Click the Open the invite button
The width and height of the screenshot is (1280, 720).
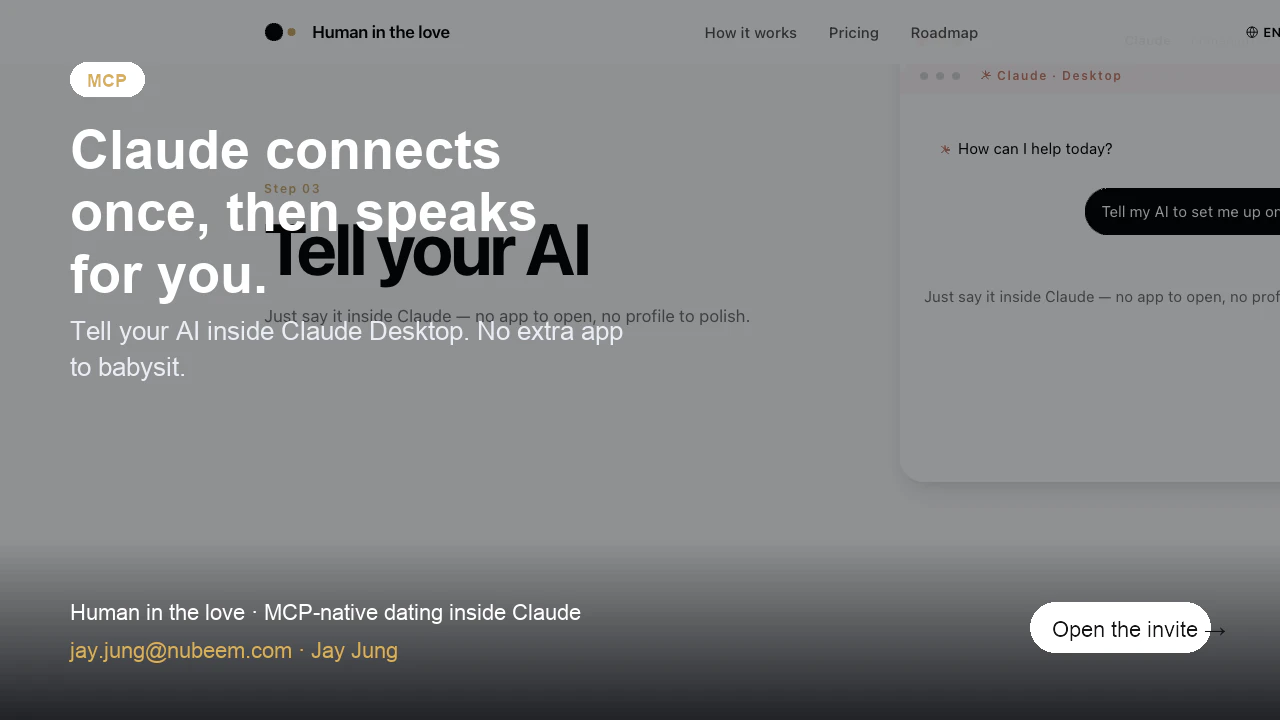pos(1120,628)
